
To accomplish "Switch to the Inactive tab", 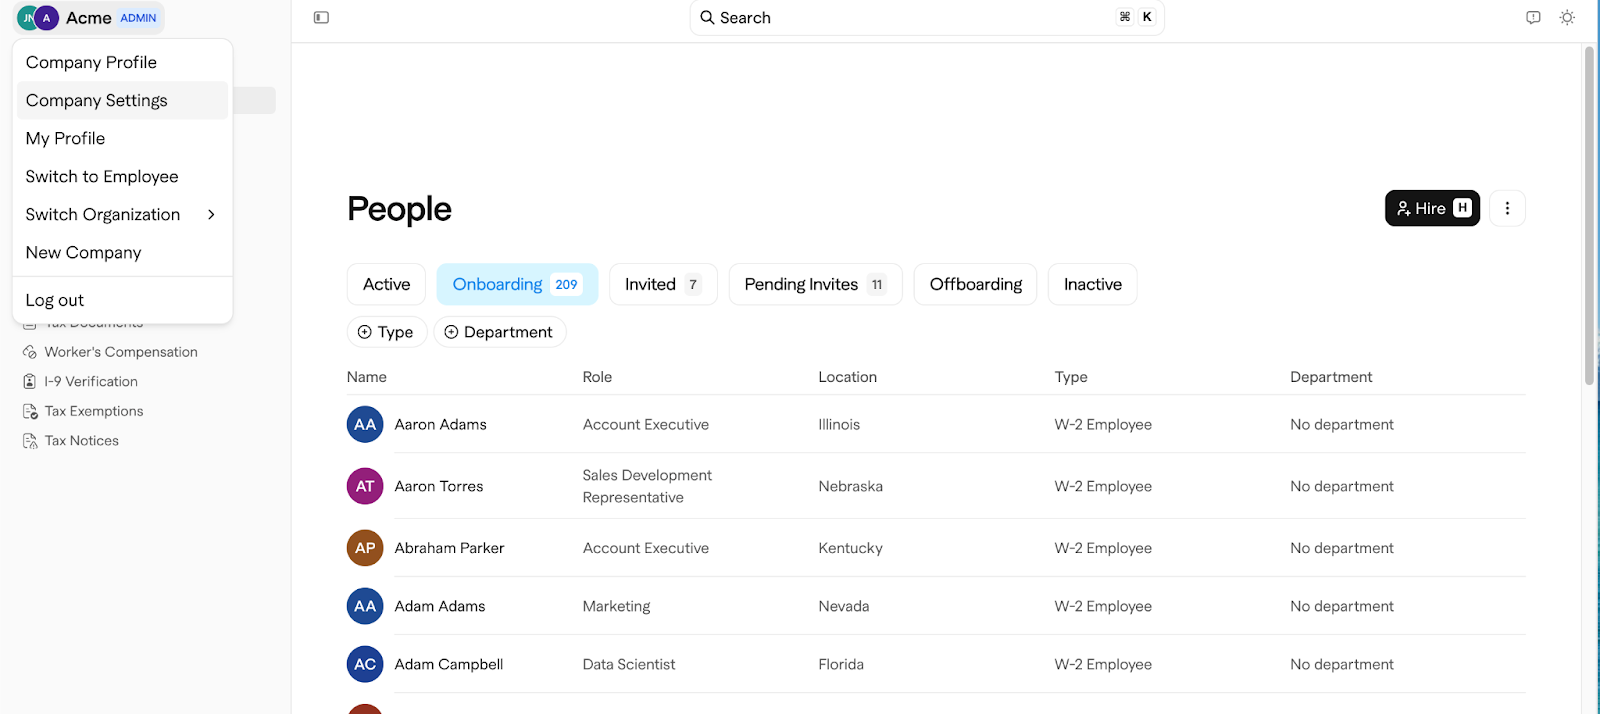I will [1092, 284].
